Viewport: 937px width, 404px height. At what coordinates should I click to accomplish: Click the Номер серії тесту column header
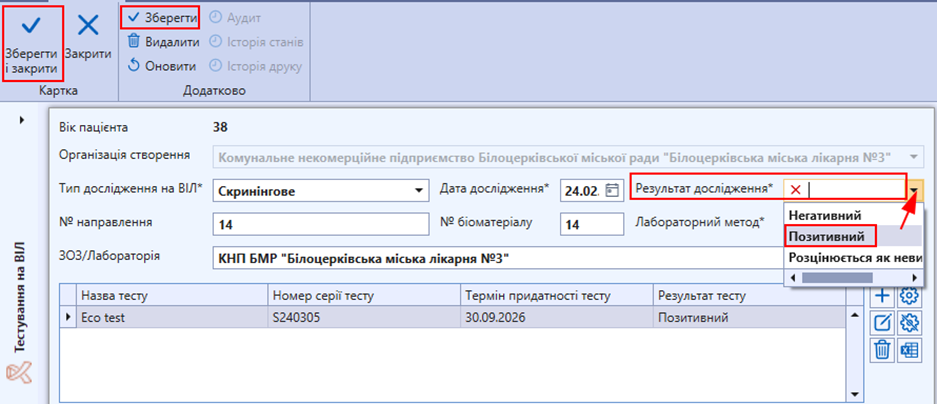click(364, 295)
